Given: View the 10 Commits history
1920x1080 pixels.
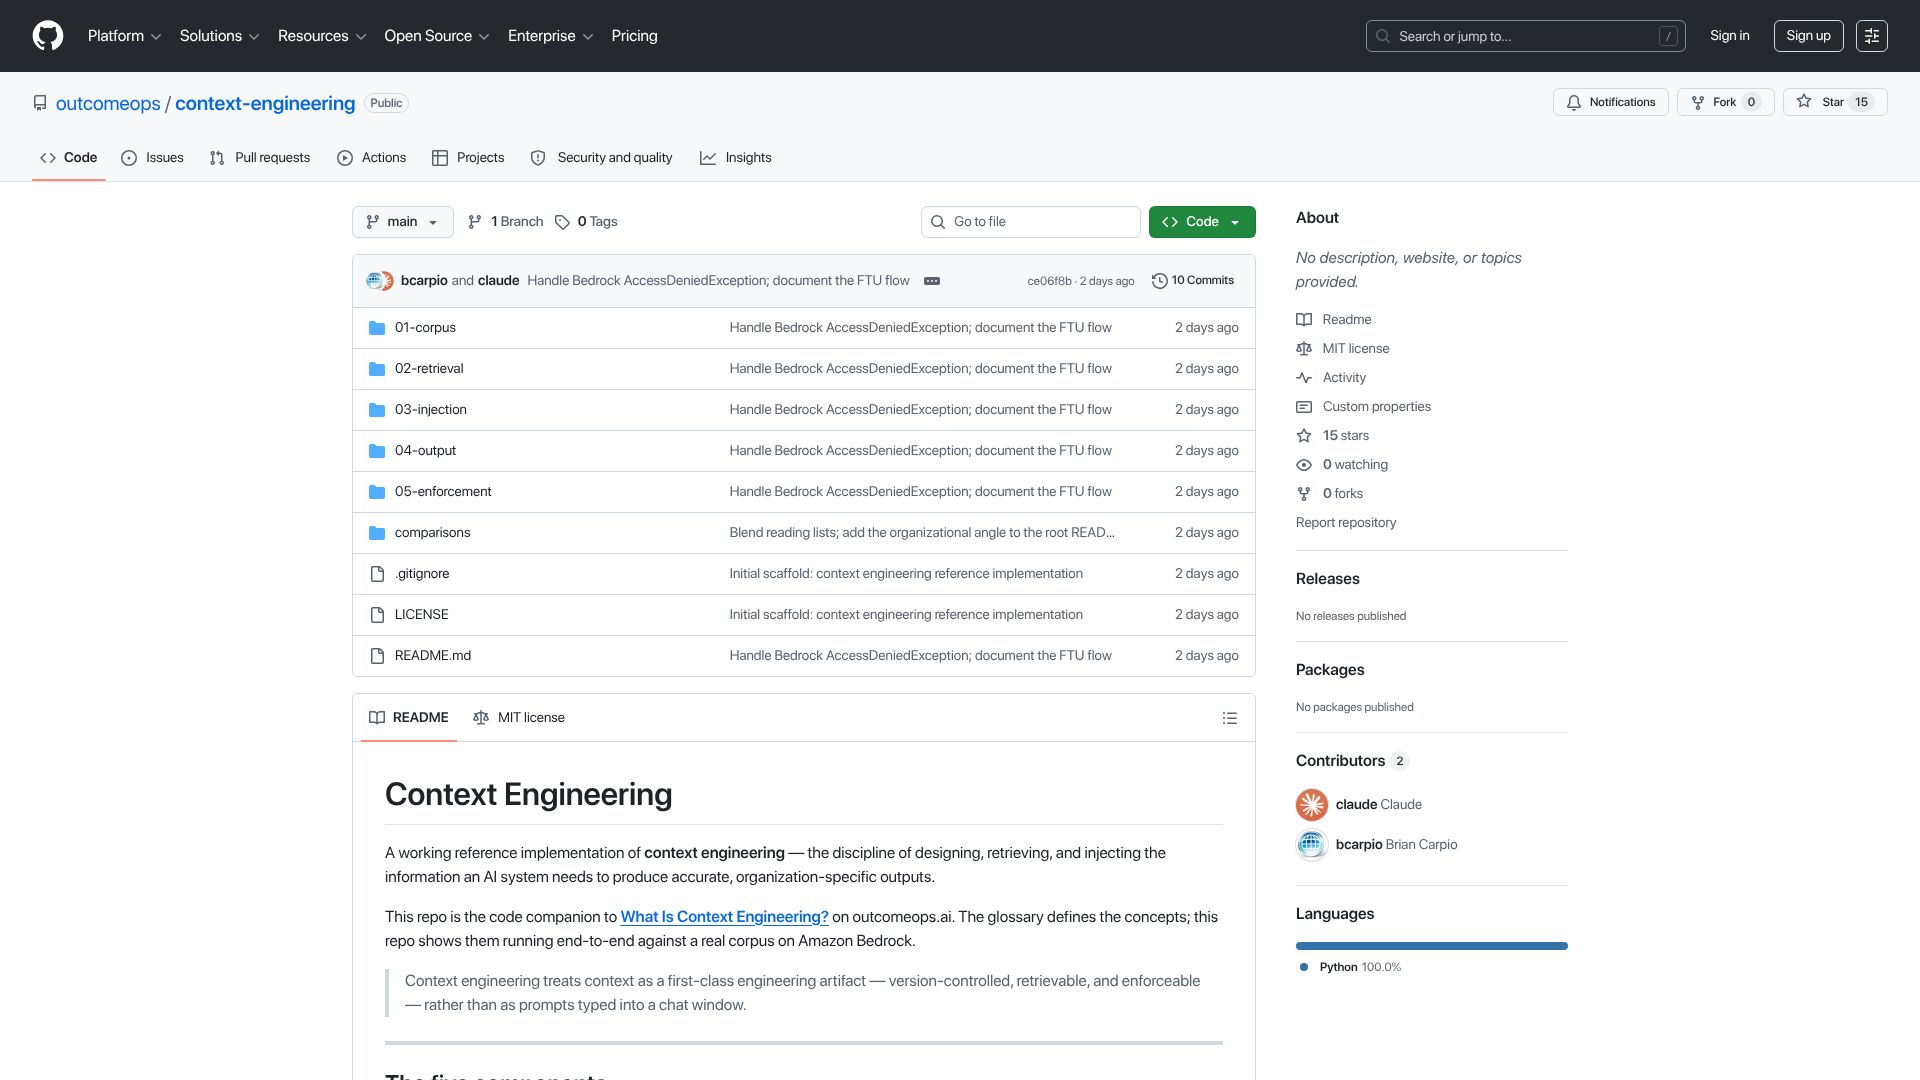Looking at the screenshot, I should (1193, 281).
